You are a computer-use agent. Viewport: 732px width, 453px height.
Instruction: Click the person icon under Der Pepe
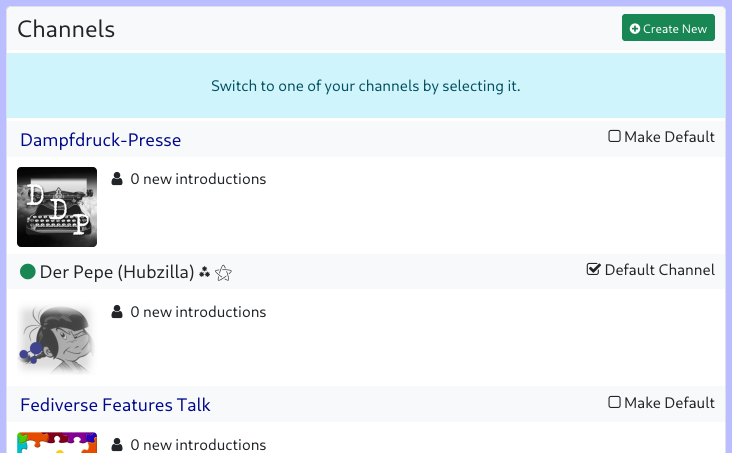pyautogui.click(x=117, y=312)
